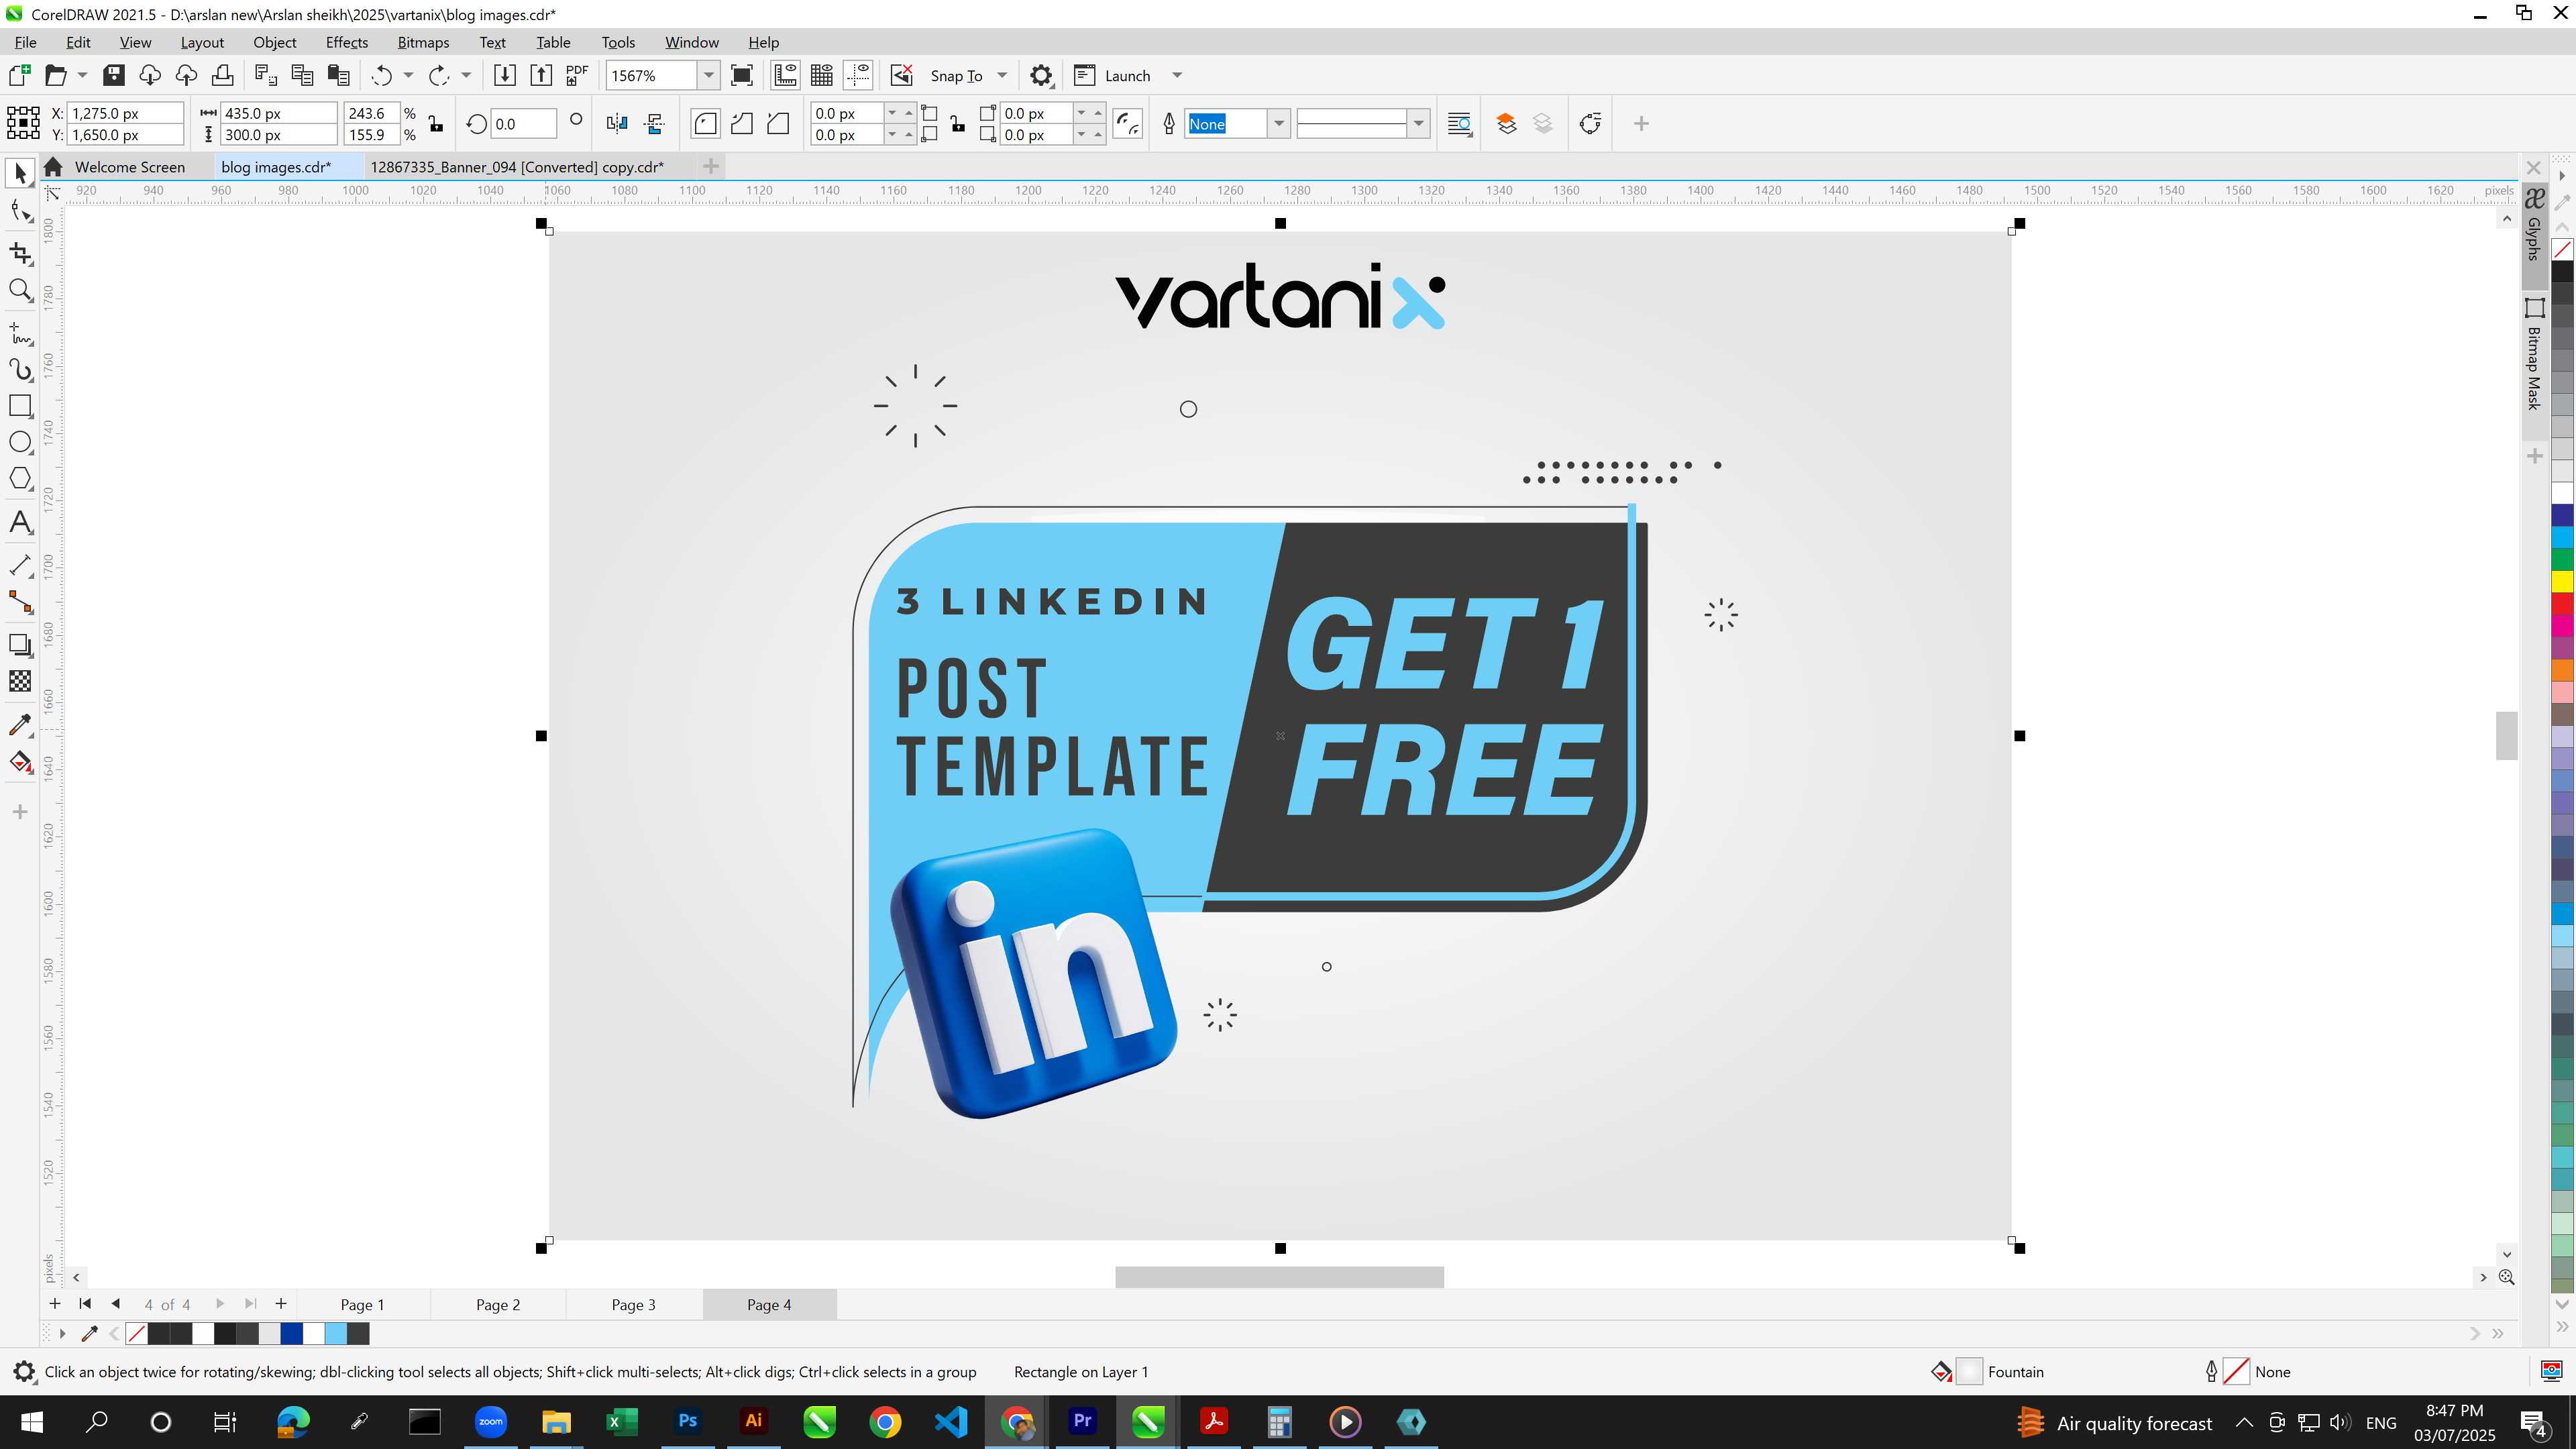Select Scalloped corner style

[x=742, y=124]
